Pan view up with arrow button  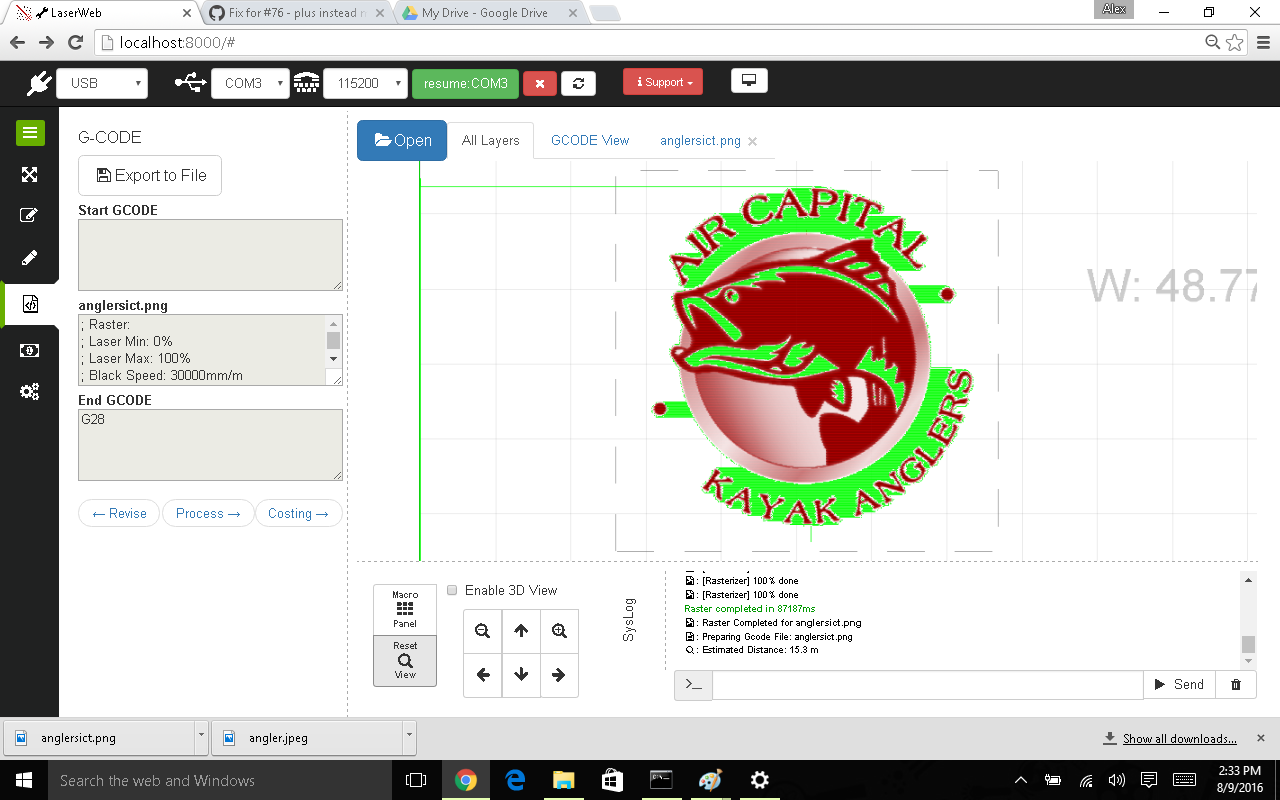(x=521, y=631)
